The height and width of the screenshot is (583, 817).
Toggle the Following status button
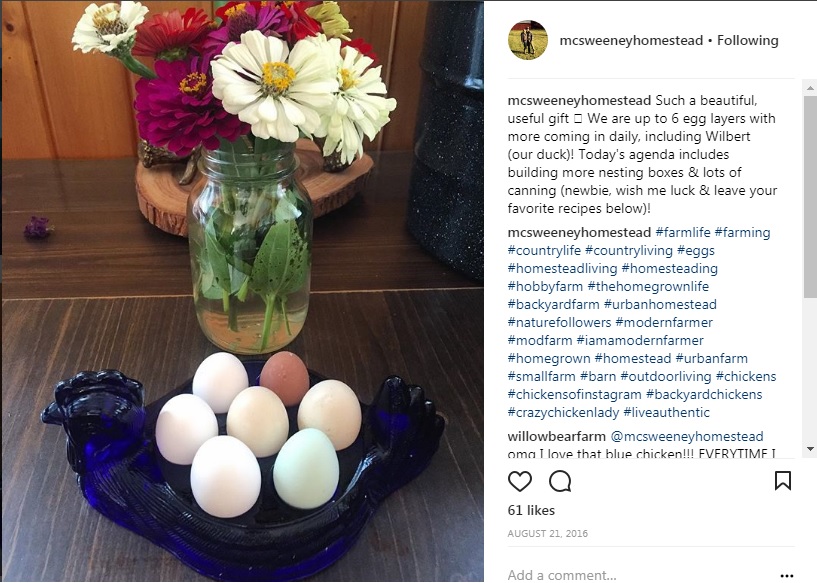[748, 40]
